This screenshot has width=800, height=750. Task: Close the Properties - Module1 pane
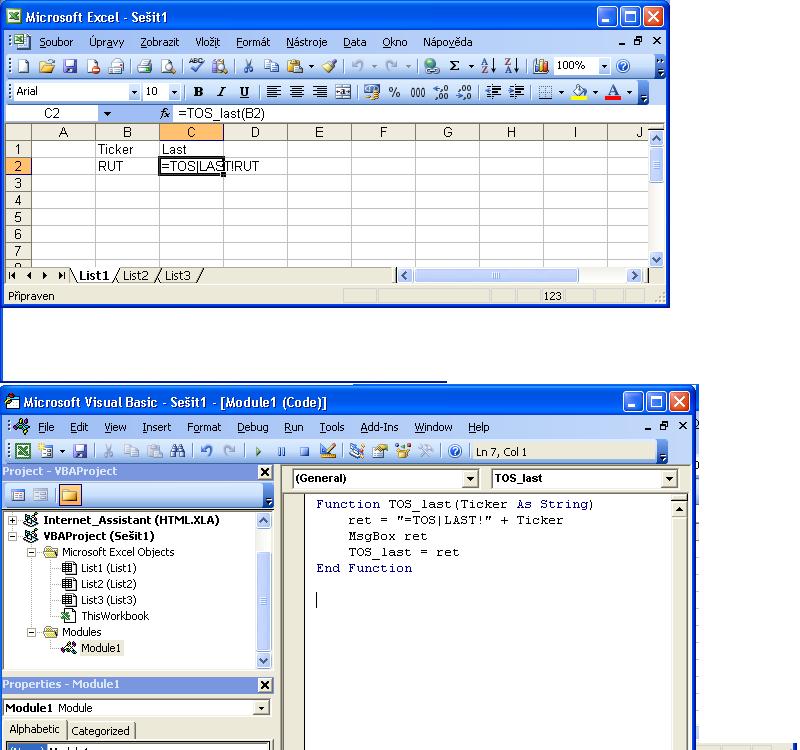tap(265, 685)
